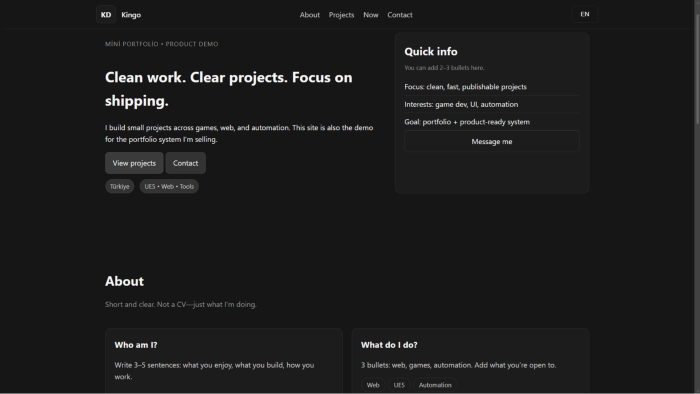The width and height of the screenshot is (700, 394).
Task: Open the Projects nav link
Action: (342, 15)
